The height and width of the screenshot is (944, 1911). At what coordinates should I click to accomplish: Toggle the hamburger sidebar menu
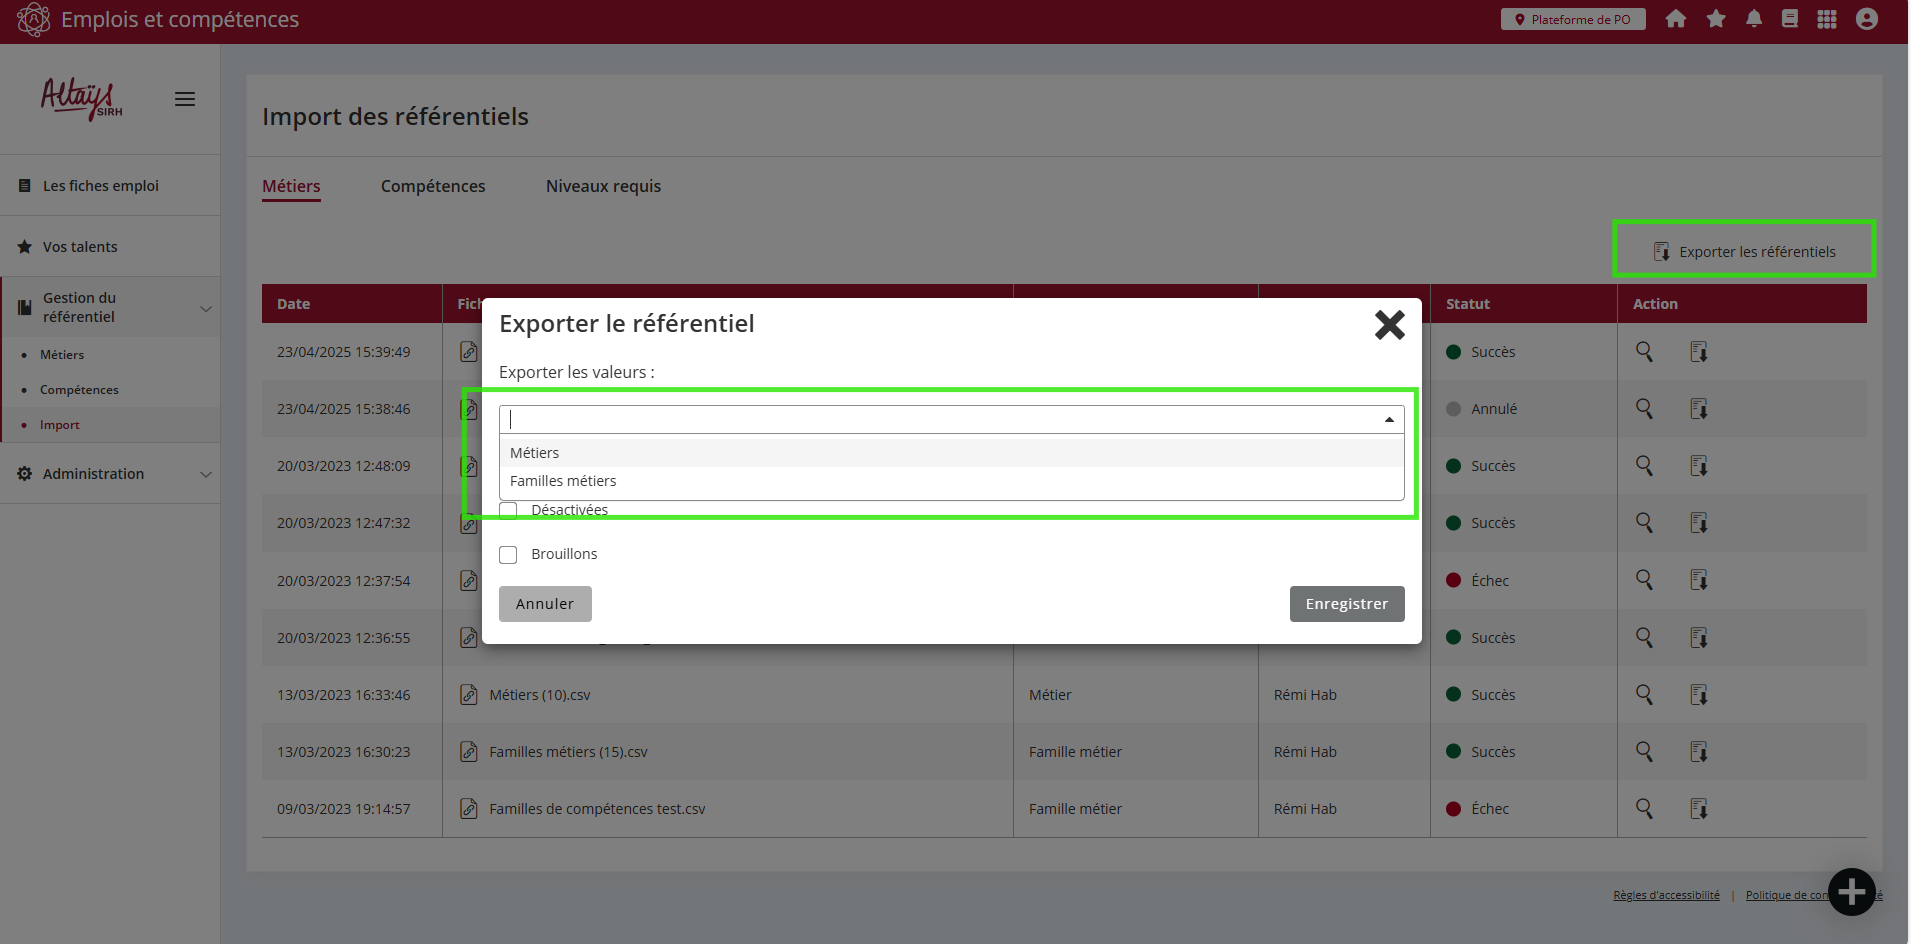185,99
